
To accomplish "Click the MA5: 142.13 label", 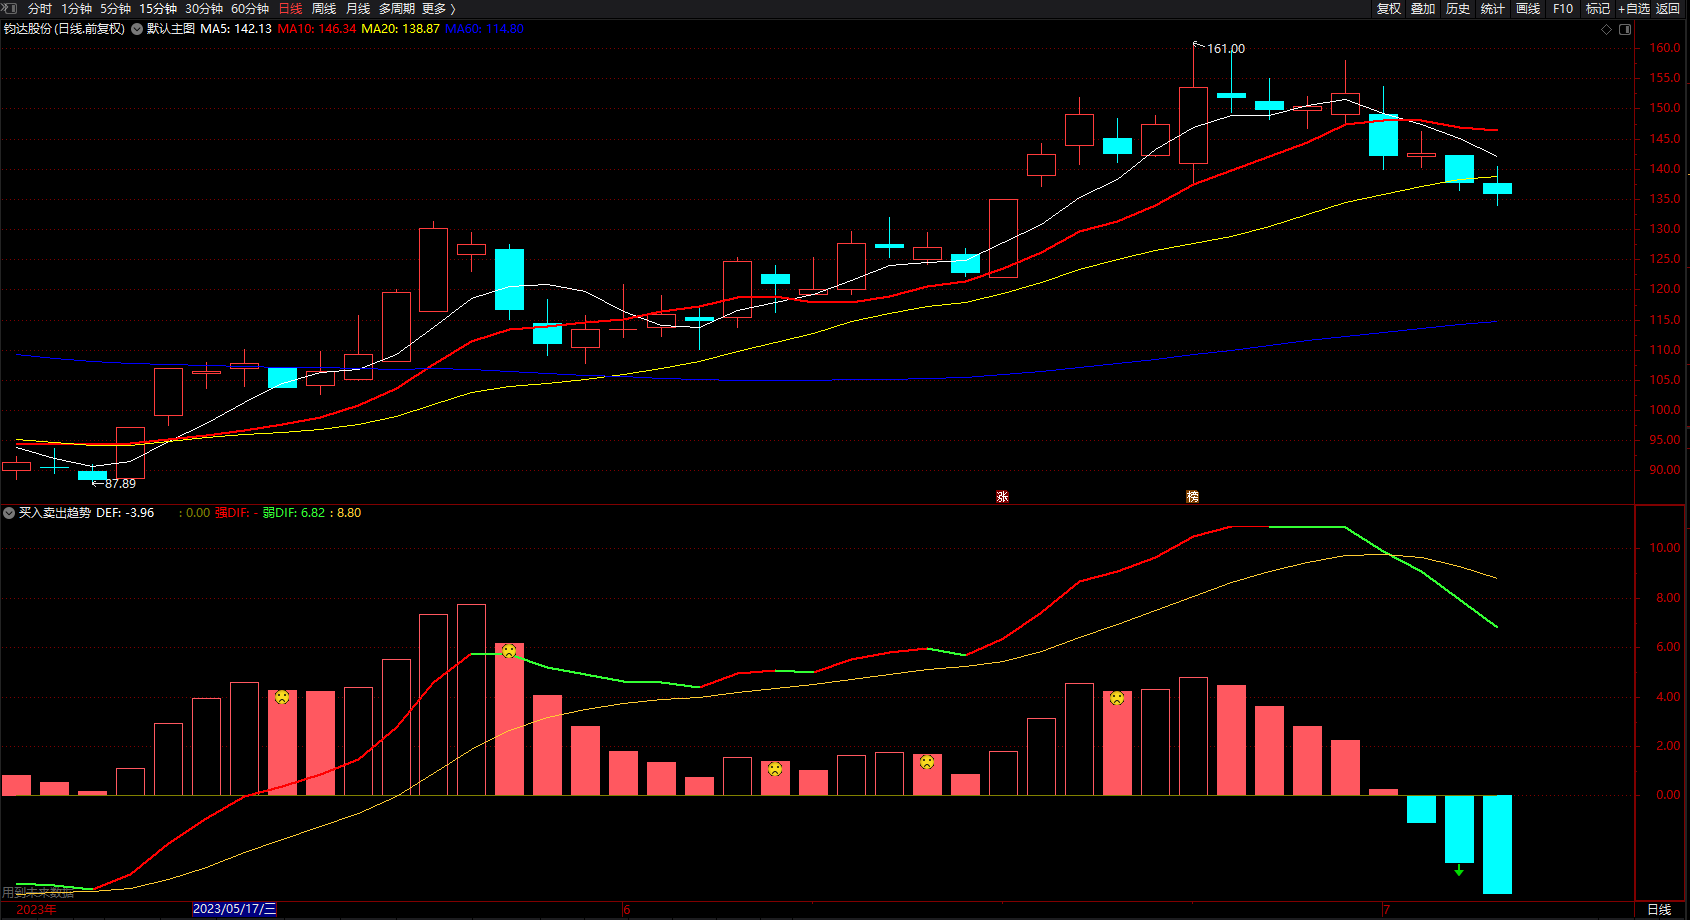I will pyautogui.click(x=236, y=29).
